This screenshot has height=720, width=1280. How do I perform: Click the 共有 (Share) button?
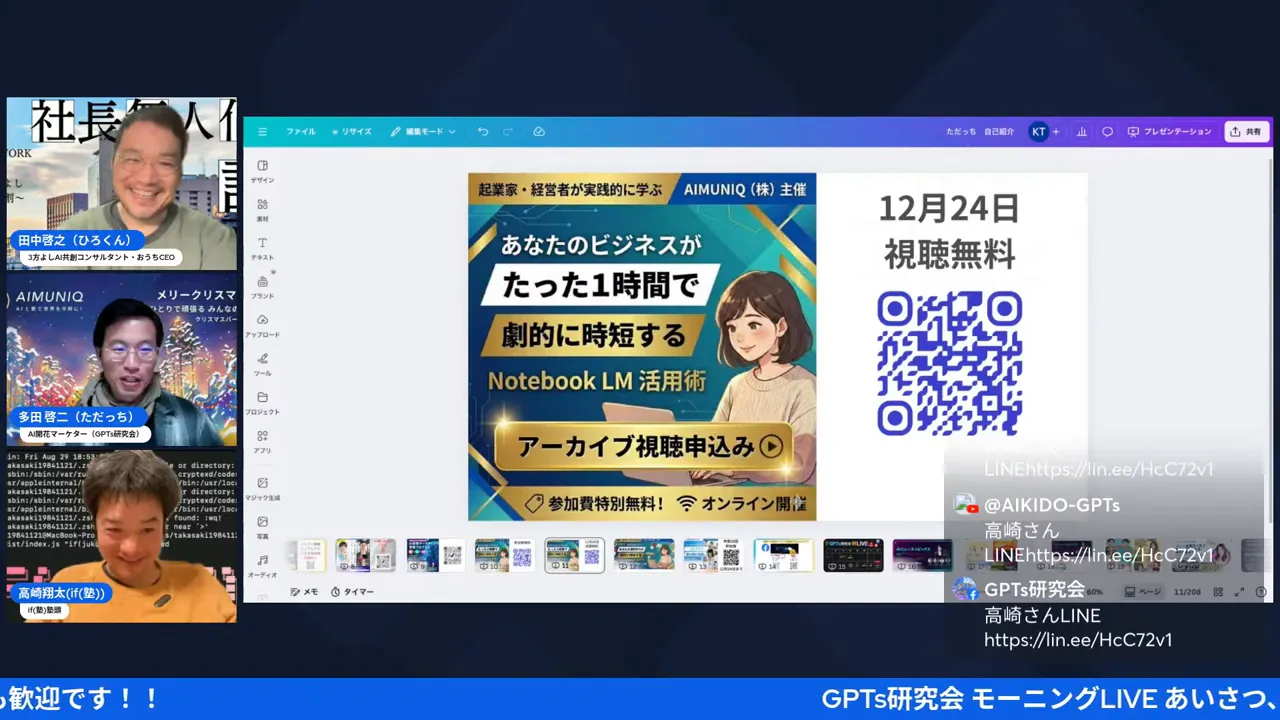(1246, 131)
